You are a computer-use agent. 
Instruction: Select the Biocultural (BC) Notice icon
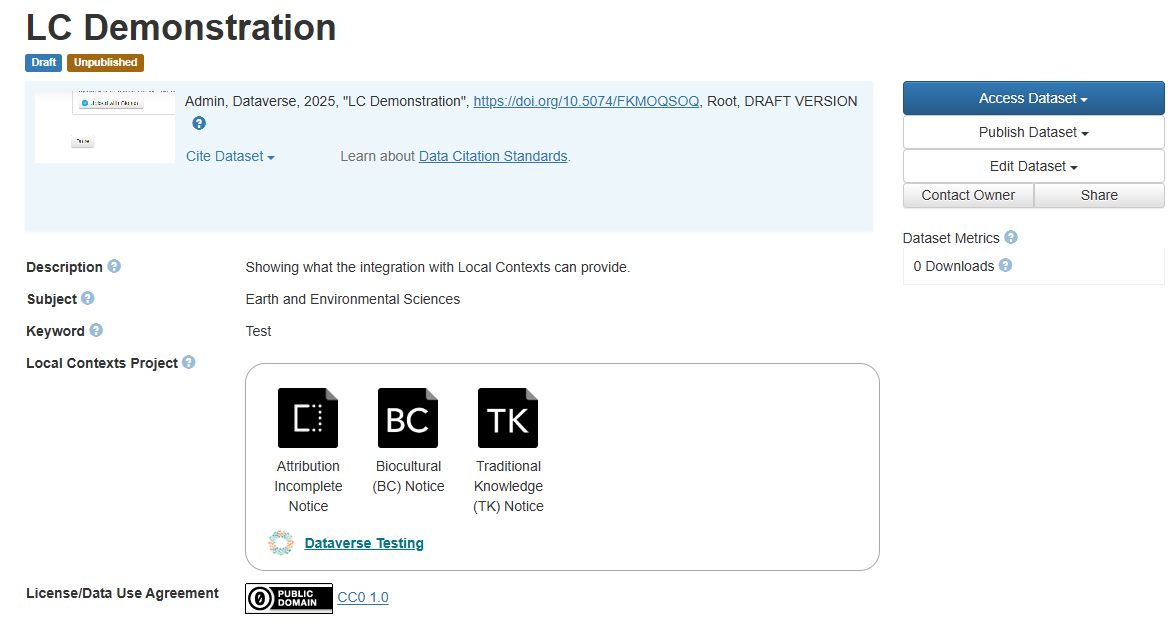[407, 417]
